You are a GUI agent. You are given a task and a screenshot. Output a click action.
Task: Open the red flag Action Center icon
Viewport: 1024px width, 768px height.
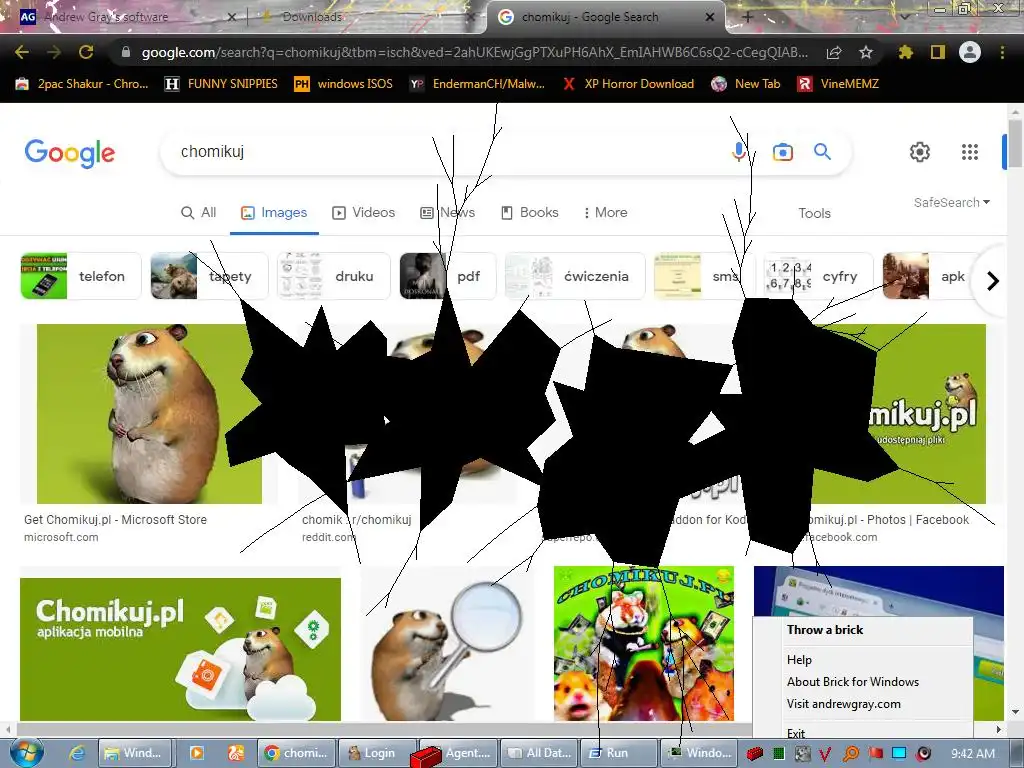[x=875, y=754]
